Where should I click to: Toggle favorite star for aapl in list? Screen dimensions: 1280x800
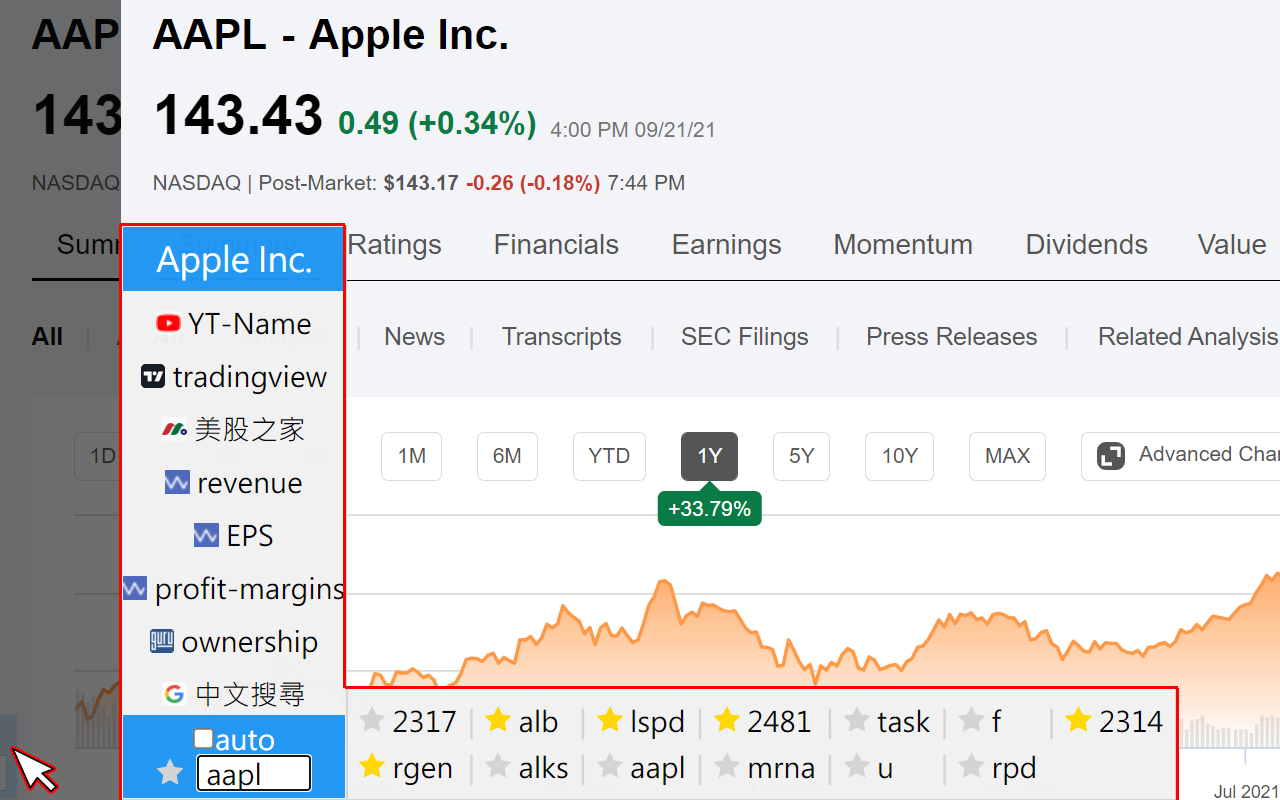pos(610,768)
